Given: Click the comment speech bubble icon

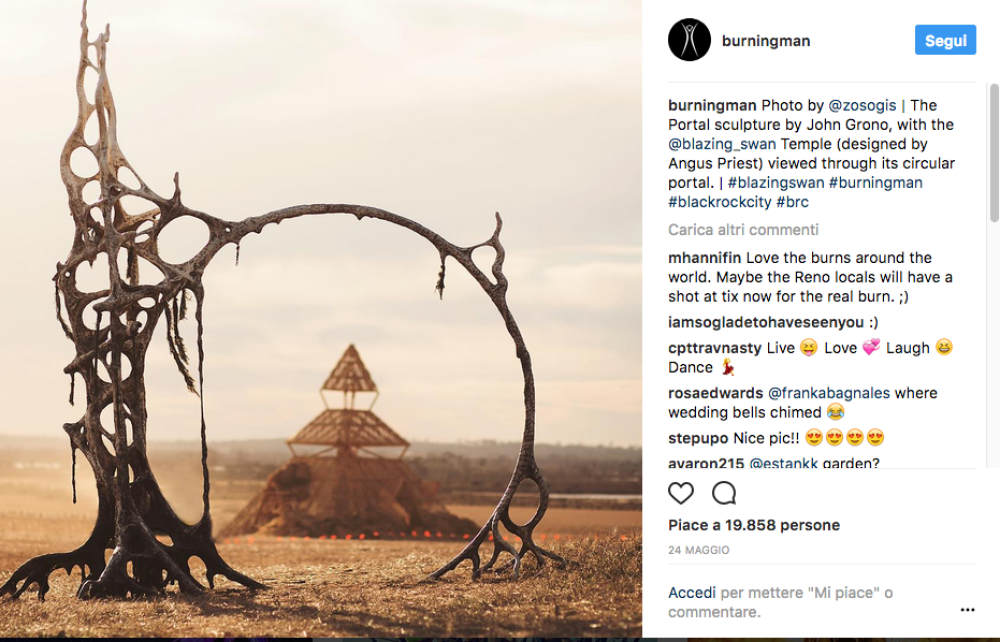Looking at the screenshot, I should 724,493.
